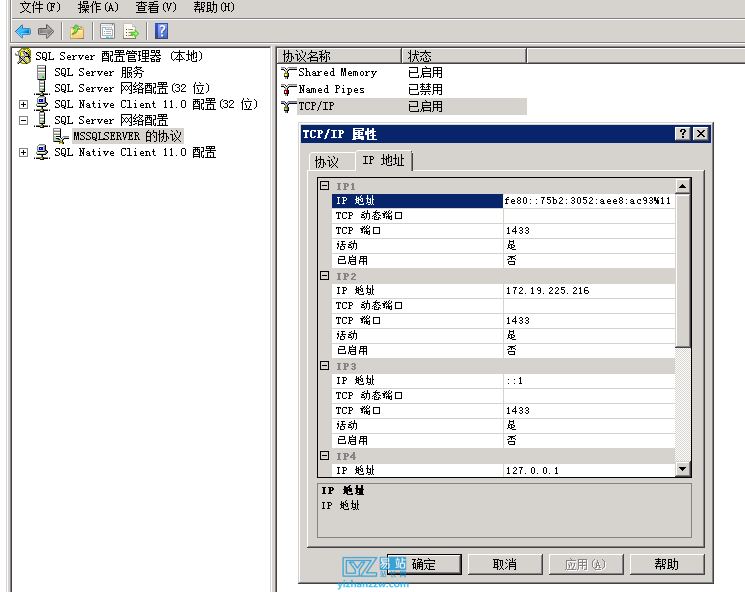Click the blue help question mark toolbar icon
The height and width of the screenshot is (592, 745).
click(162, 31)
